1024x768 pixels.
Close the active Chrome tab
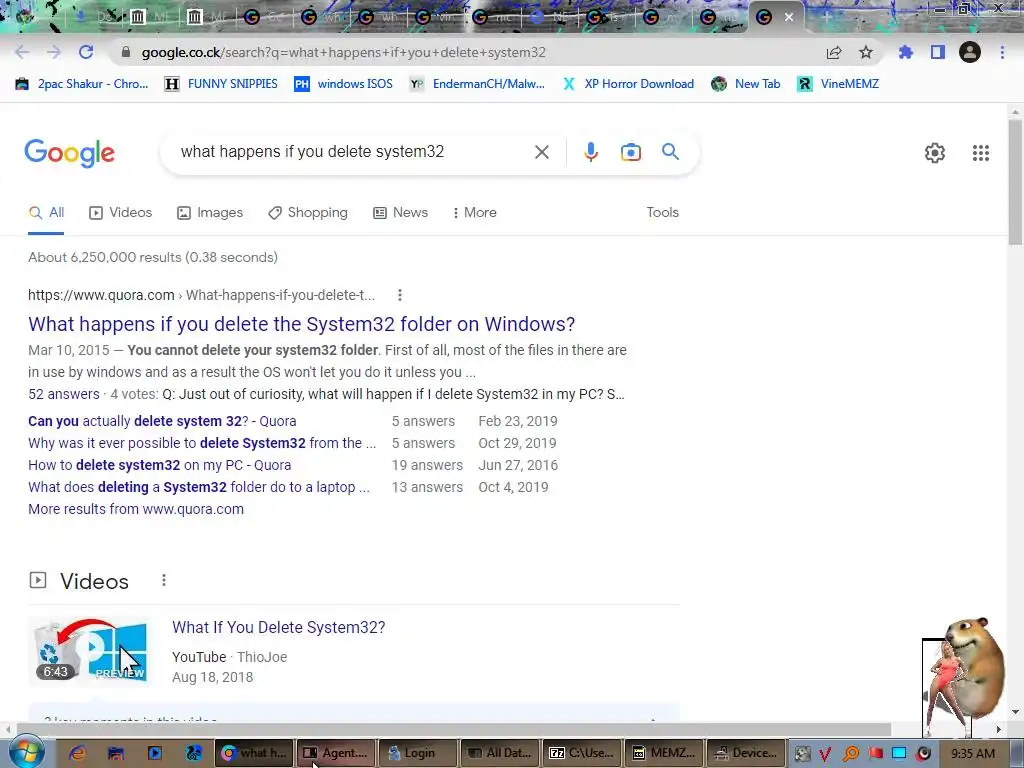[x=789, y=17]
